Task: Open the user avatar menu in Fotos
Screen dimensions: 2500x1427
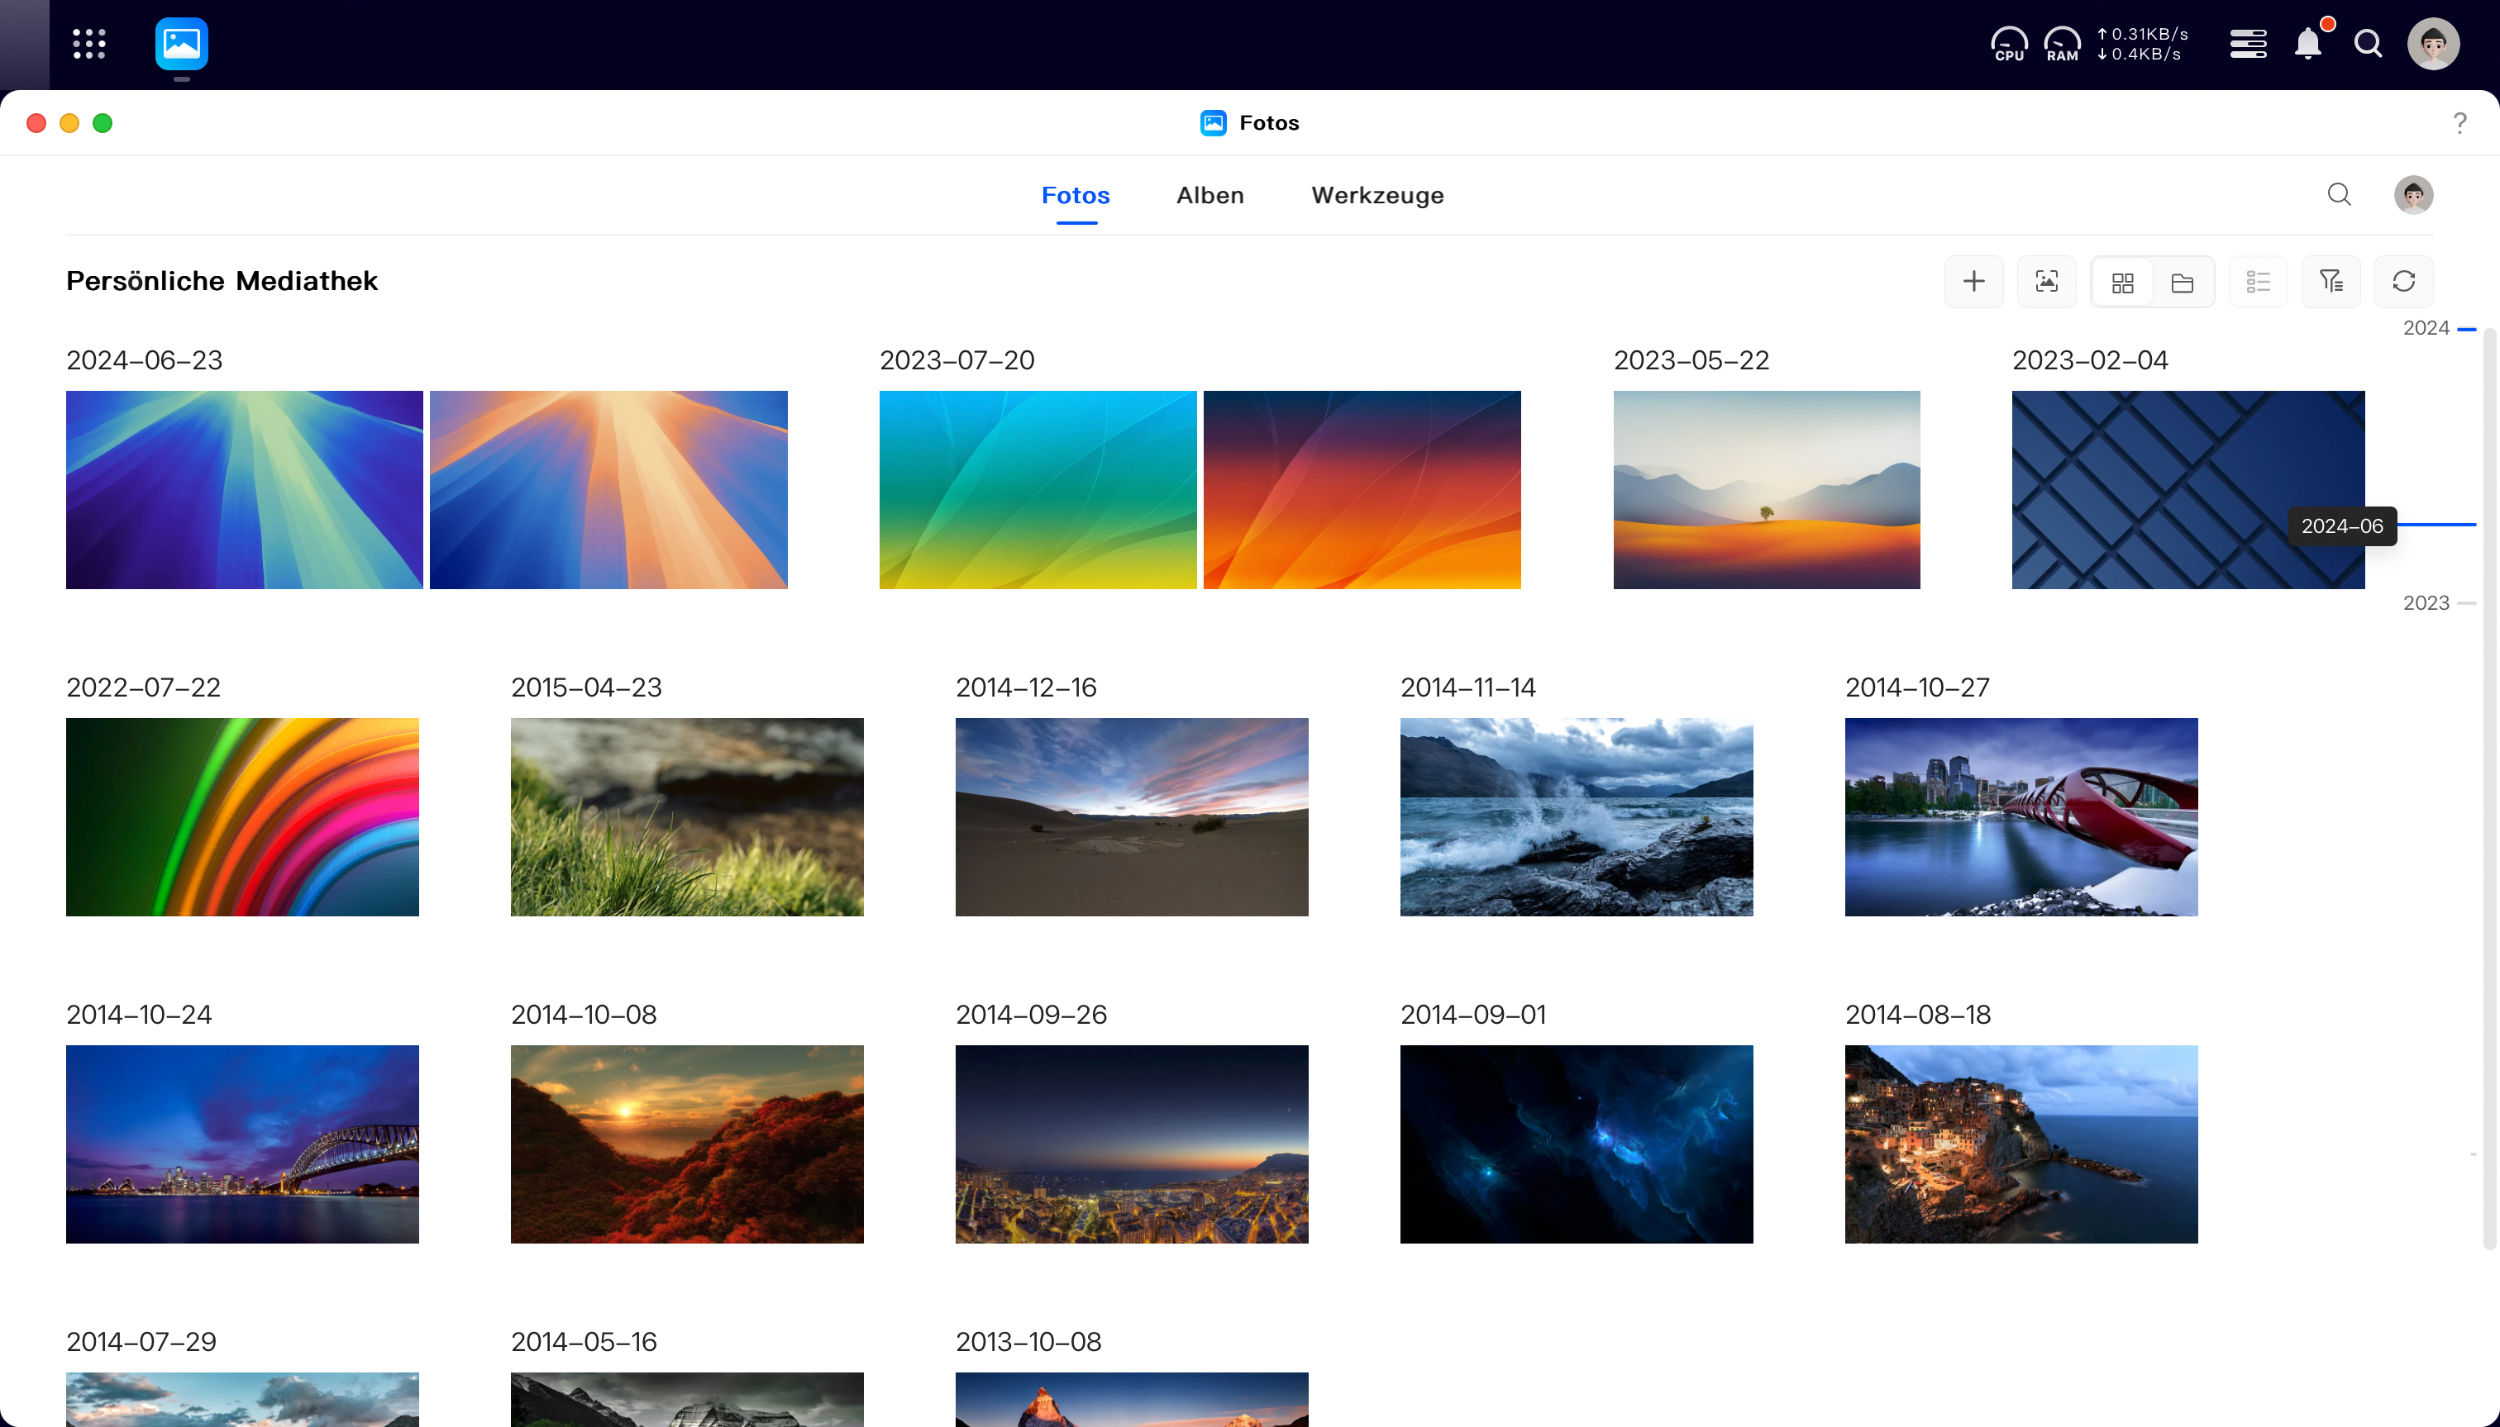Action: point(2413,194)
